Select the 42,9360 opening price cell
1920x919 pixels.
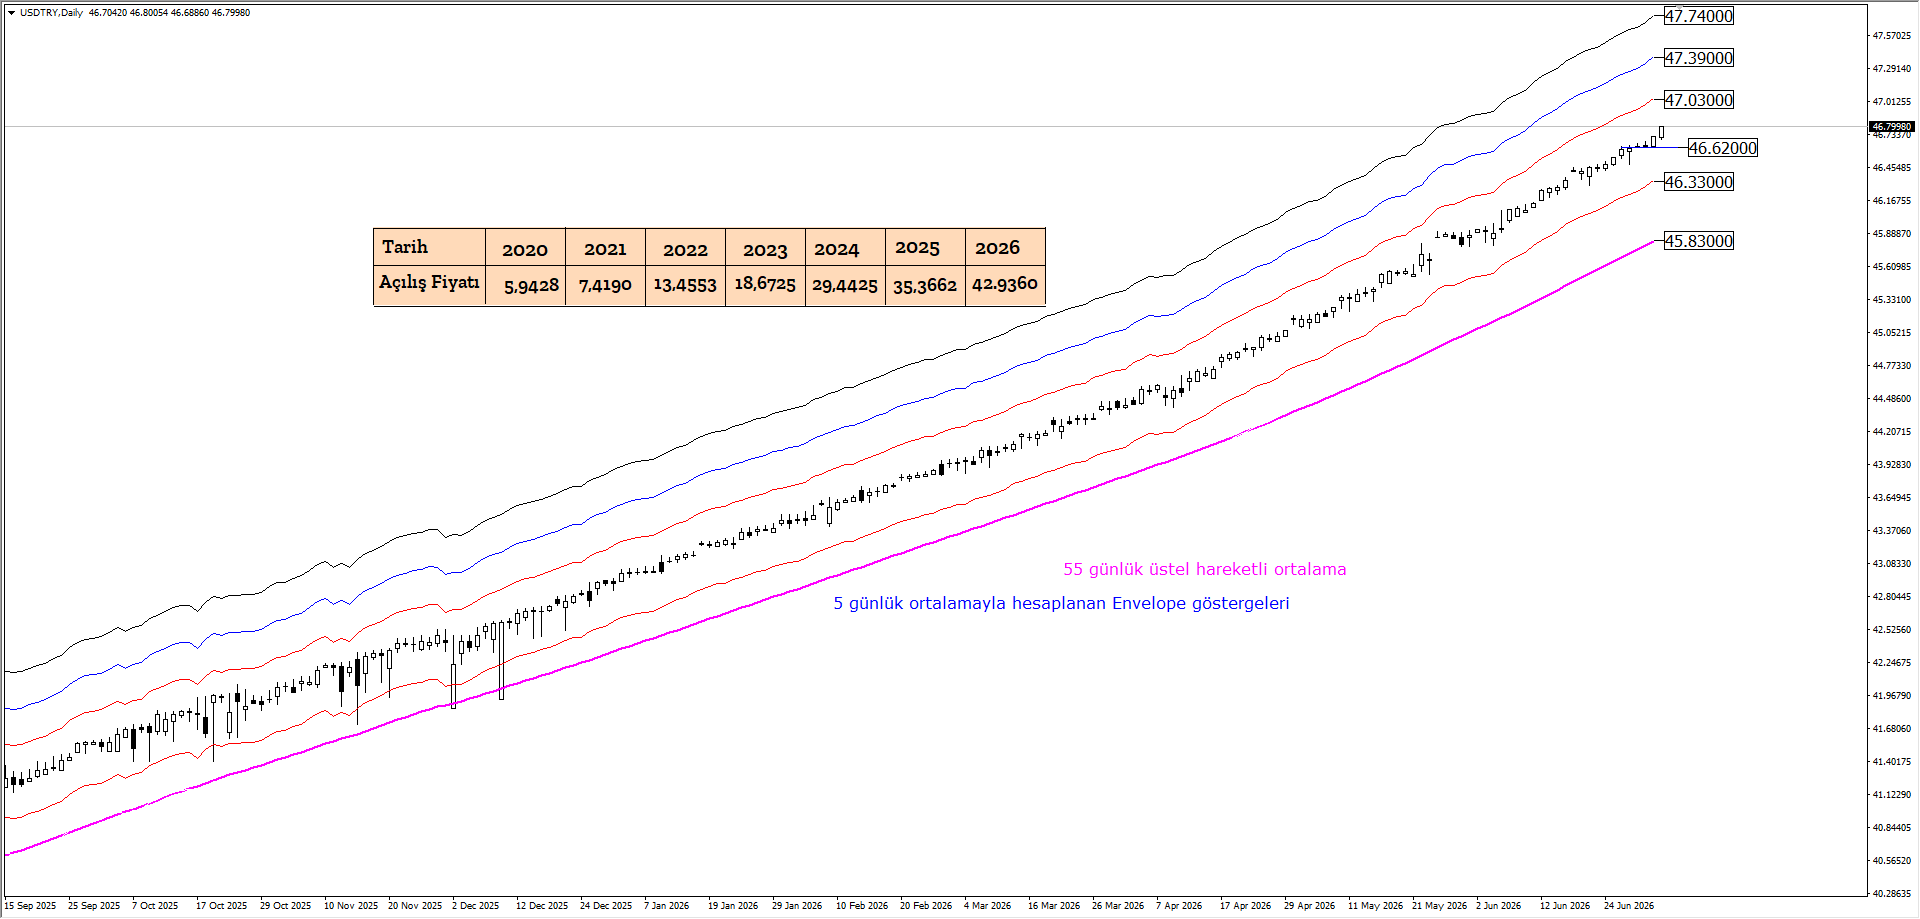coord(1005,285)
